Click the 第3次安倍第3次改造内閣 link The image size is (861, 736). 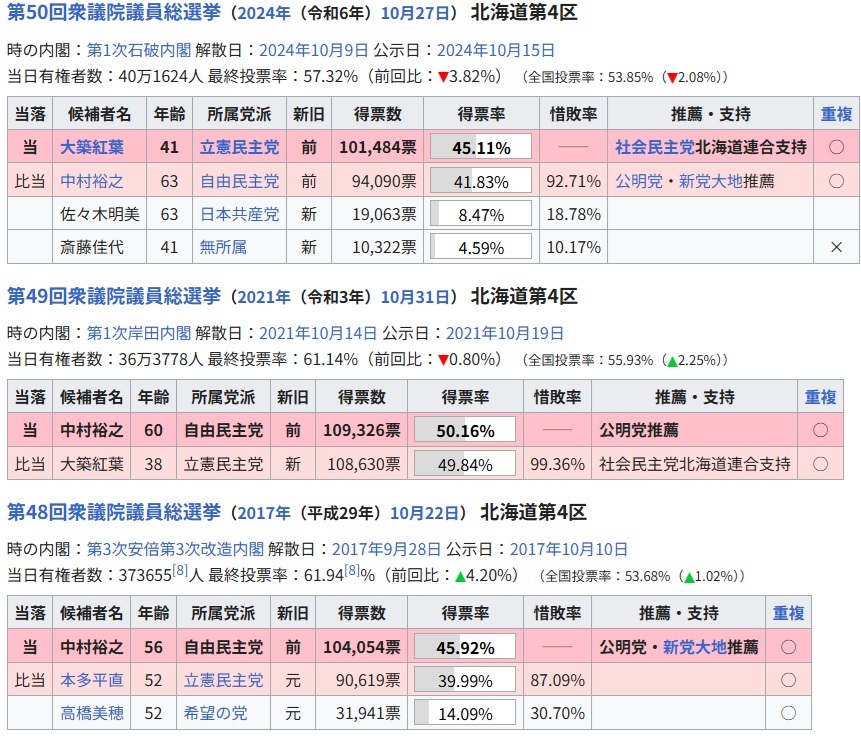pyautogui.click(x=175, y=549)
